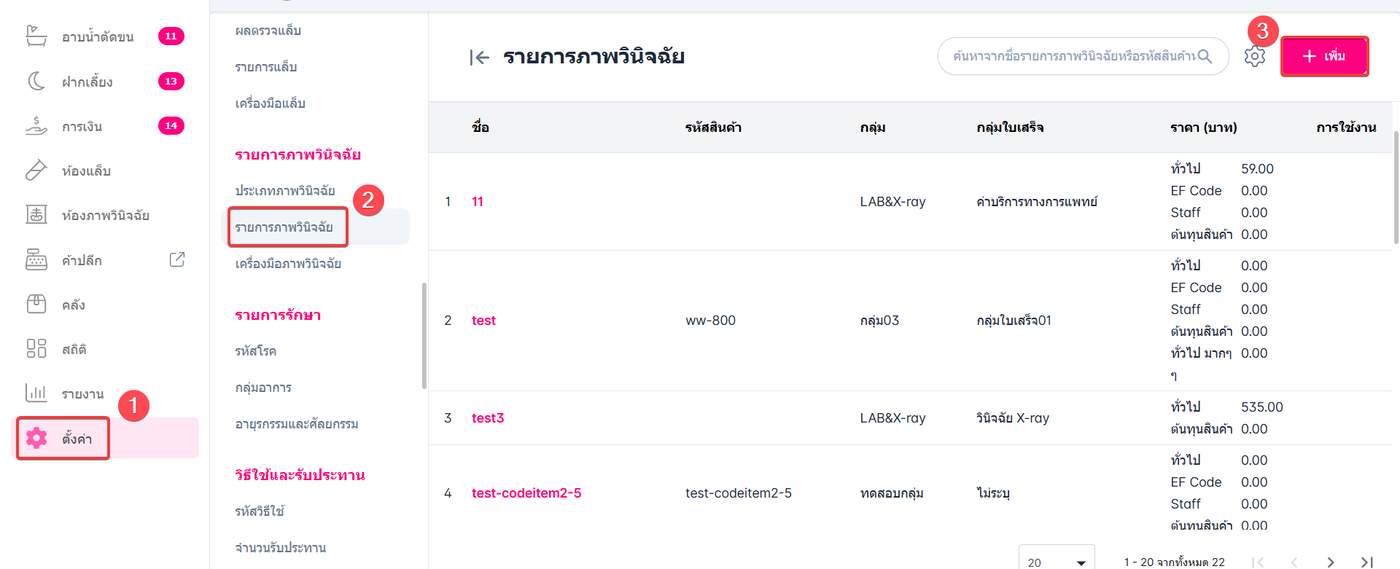Click the external link icon beside ค้าปลีก
The height and width of the screenshot is (569, 1400).
point(177,260)
